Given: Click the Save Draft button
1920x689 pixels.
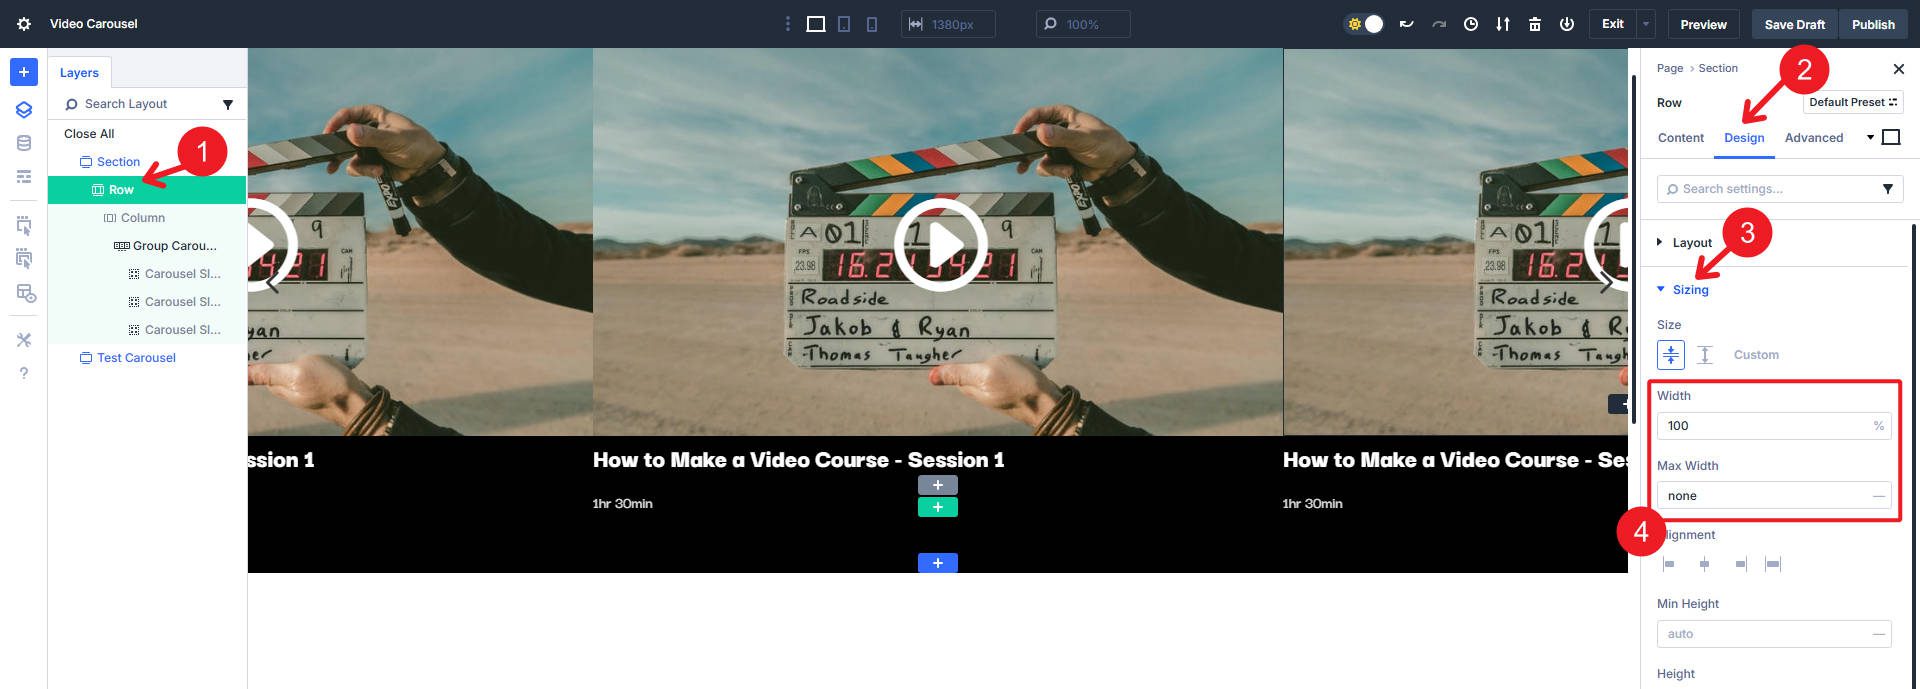Looking at the screenshot, I should pos(1794,24).
